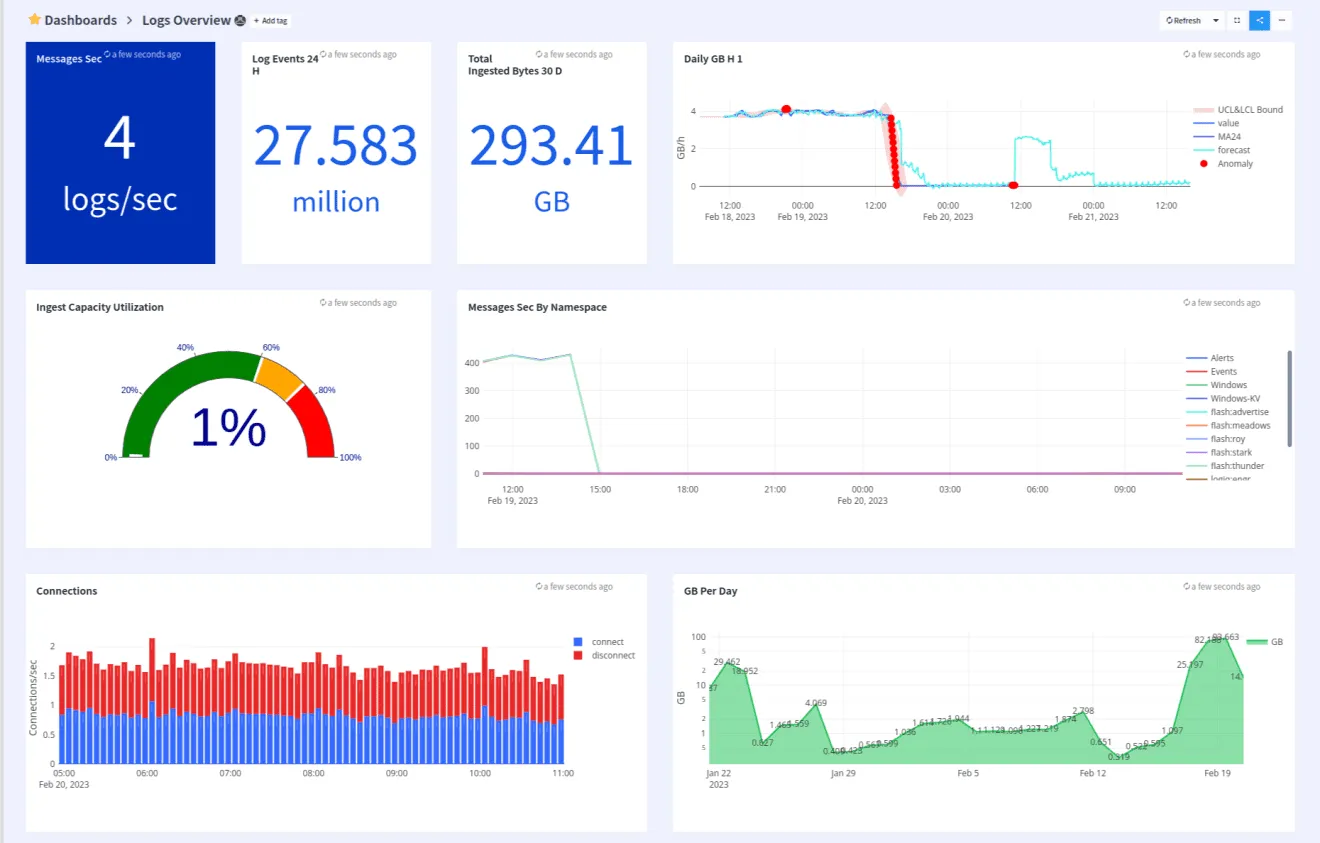Click the Refresh button
The width and height of the screenshot is (1320, 843).
click(1184, 20)
